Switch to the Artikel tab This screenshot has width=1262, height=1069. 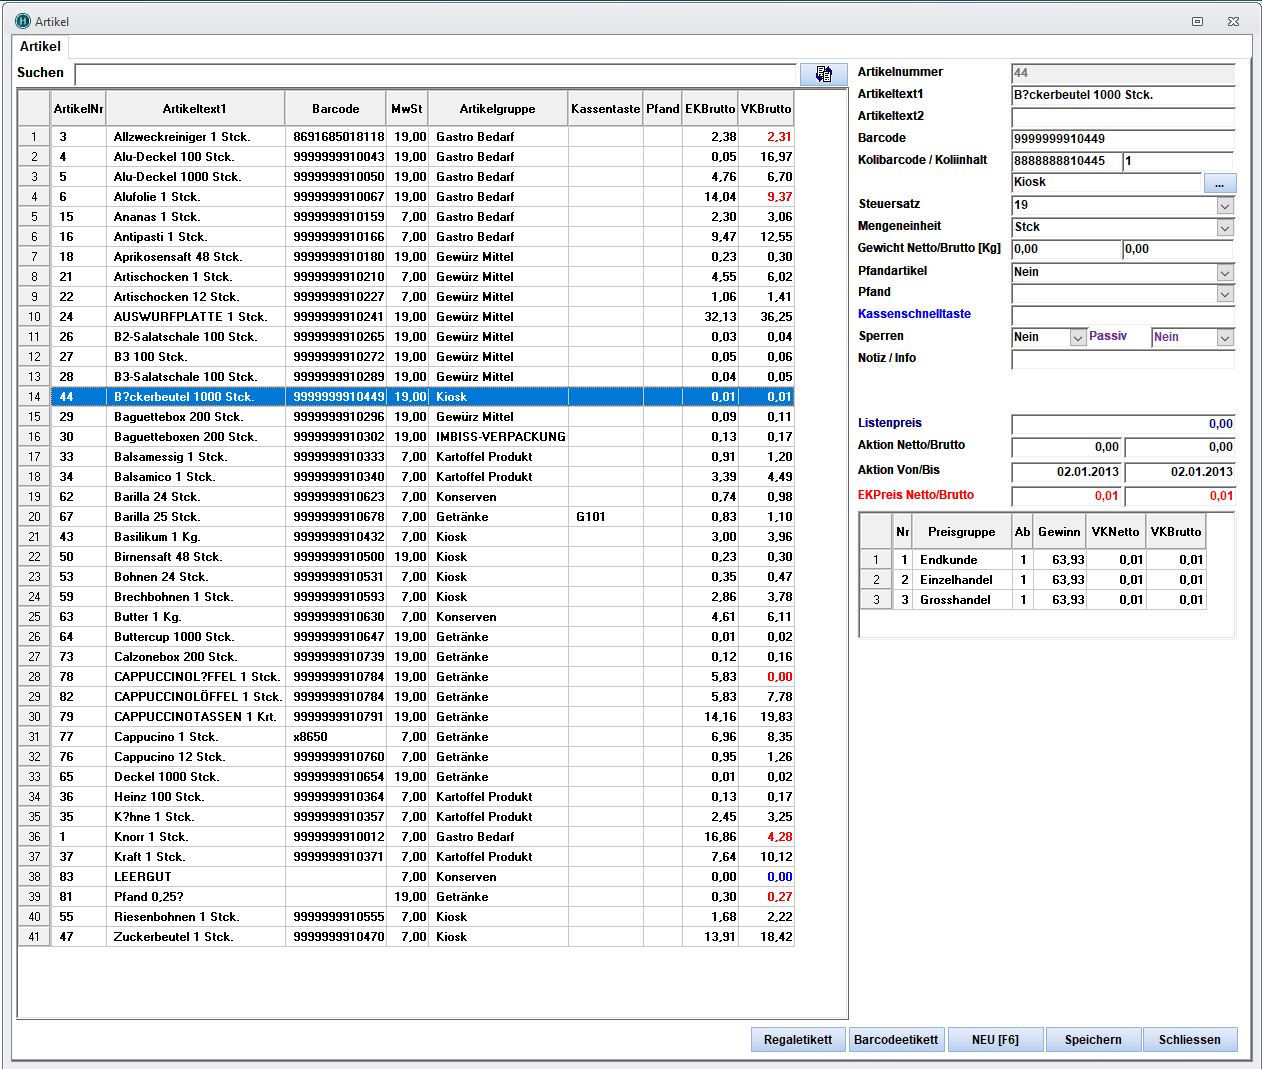[40, 47]
